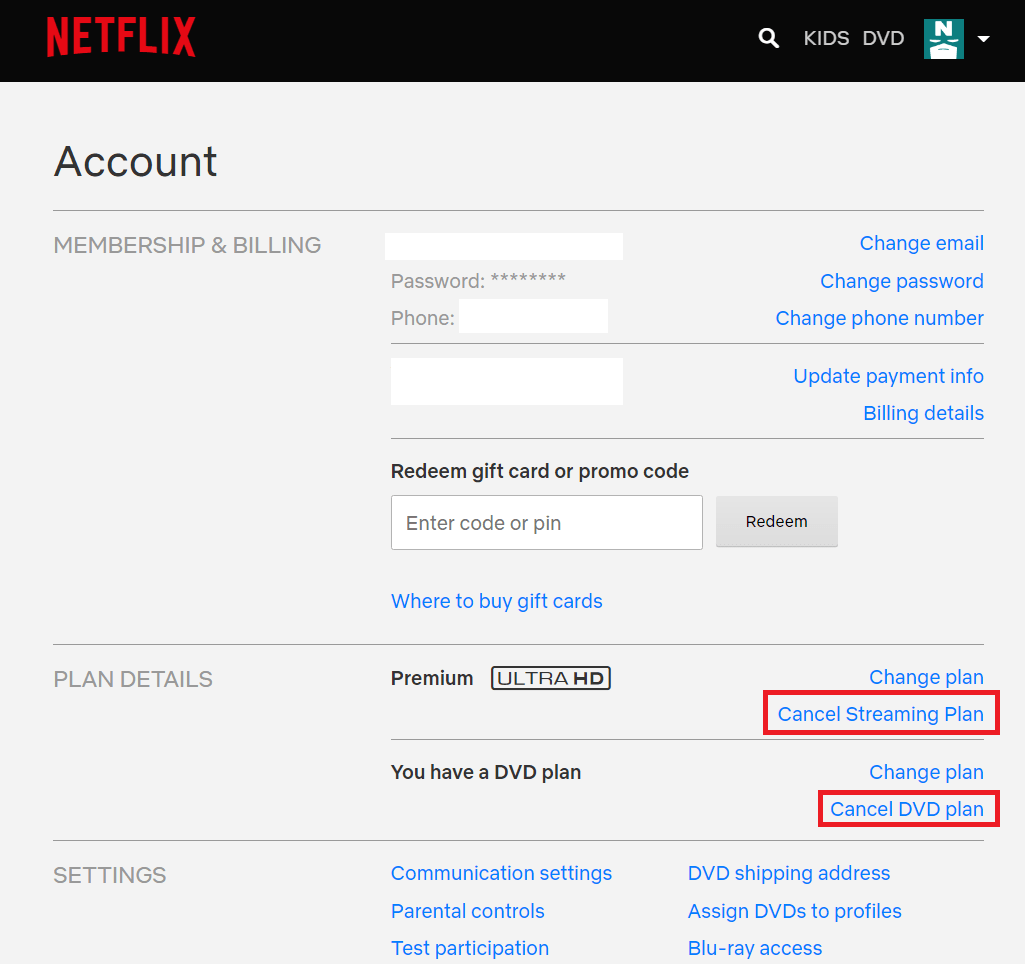Viewport: 1025px width, 964px height.
Task: Open Communication settings
Action: pyautogui.click(x=501, y=873)
